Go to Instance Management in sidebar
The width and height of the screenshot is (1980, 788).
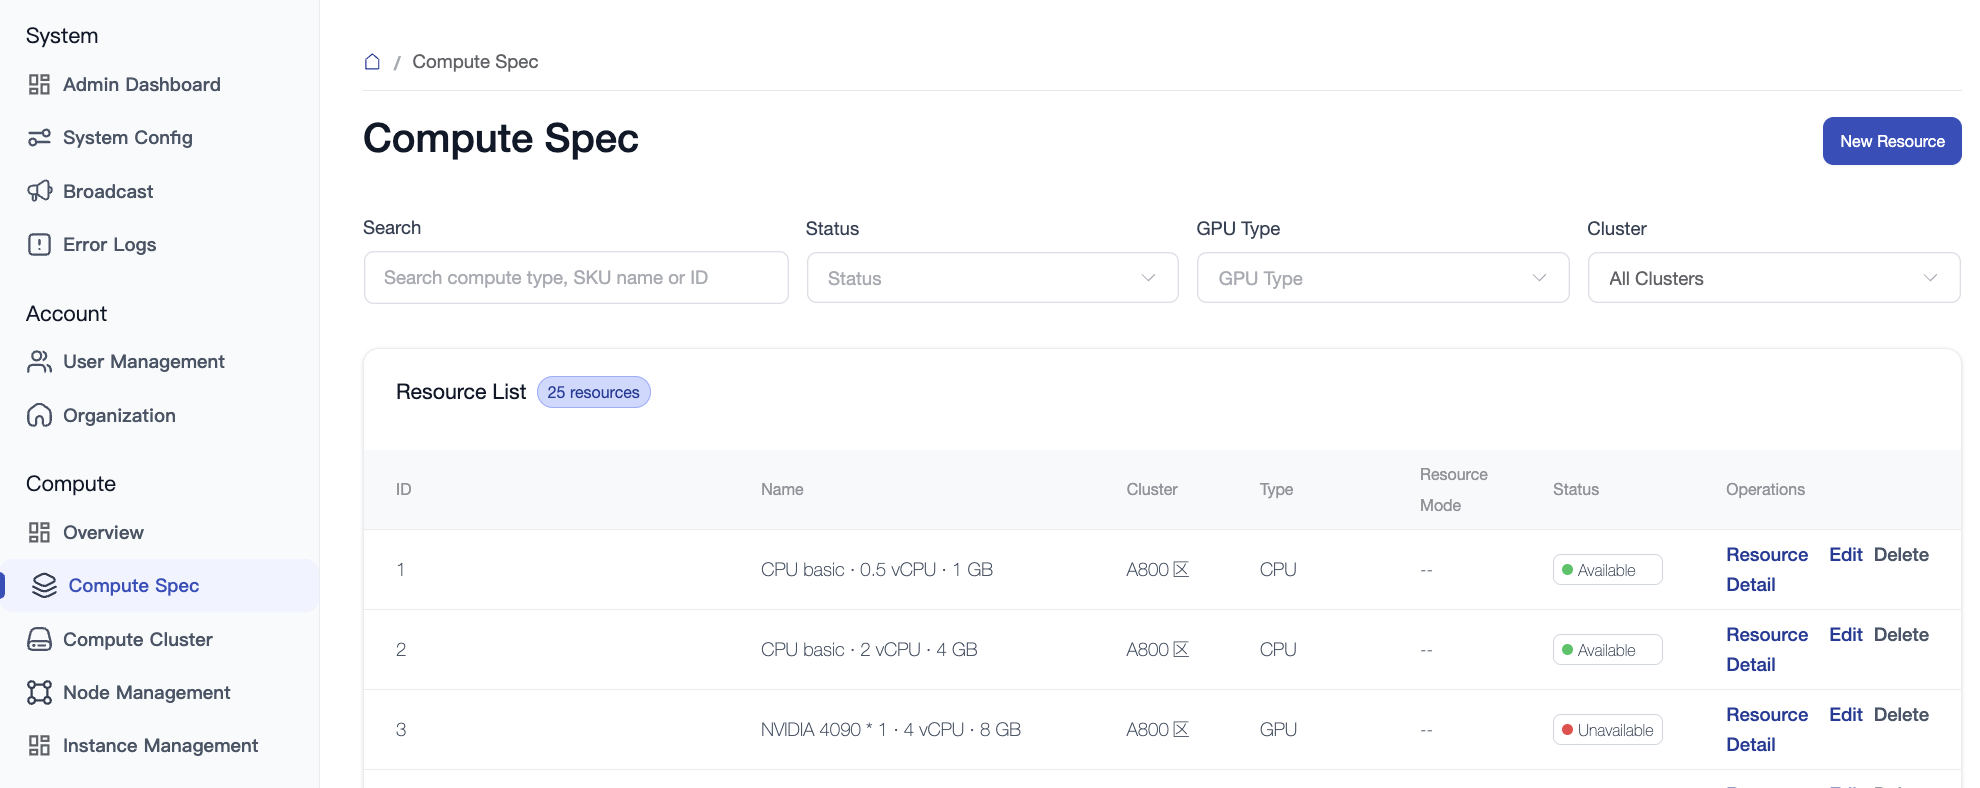[160, 746]
